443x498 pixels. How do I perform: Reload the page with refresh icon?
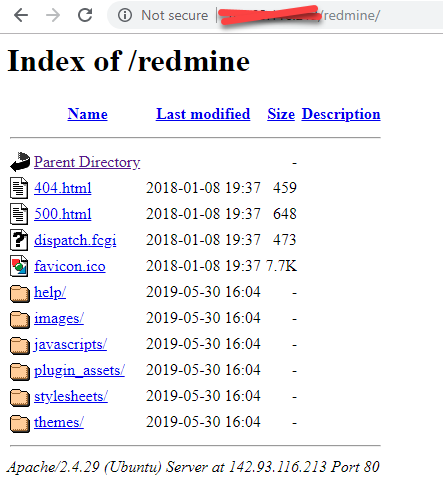point(85,15)
